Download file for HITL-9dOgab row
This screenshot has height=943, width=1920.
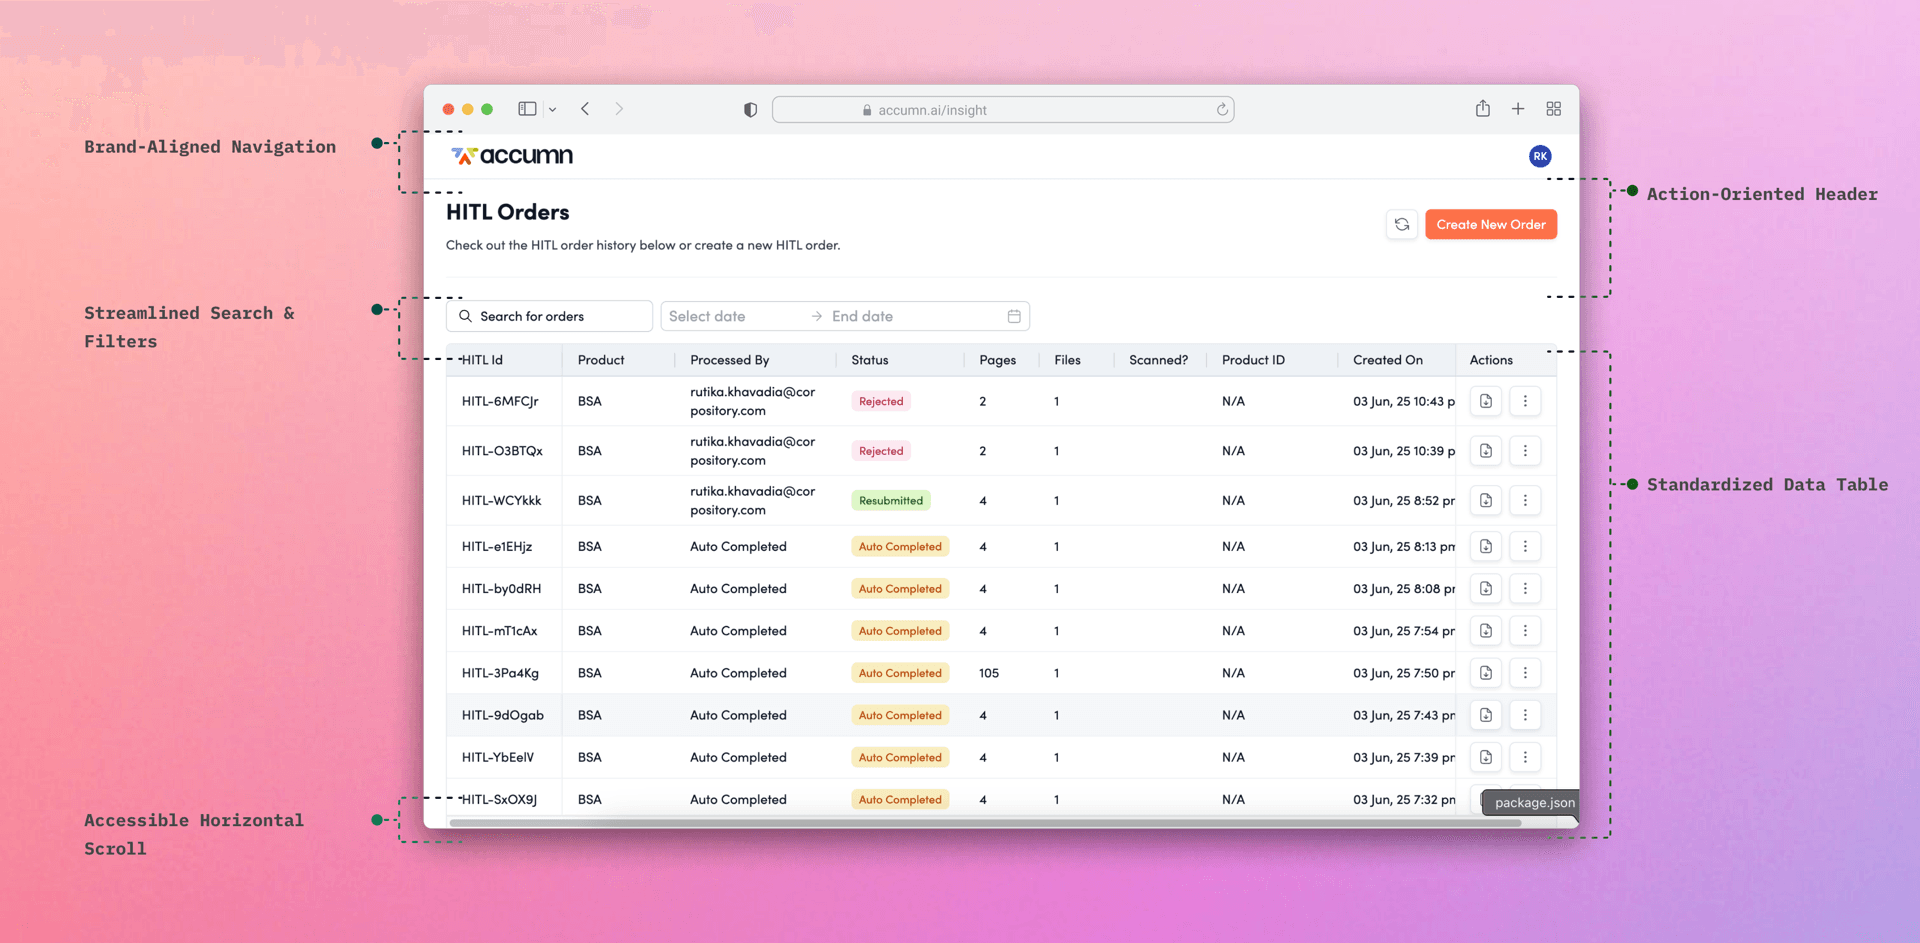pos(1486,715)
